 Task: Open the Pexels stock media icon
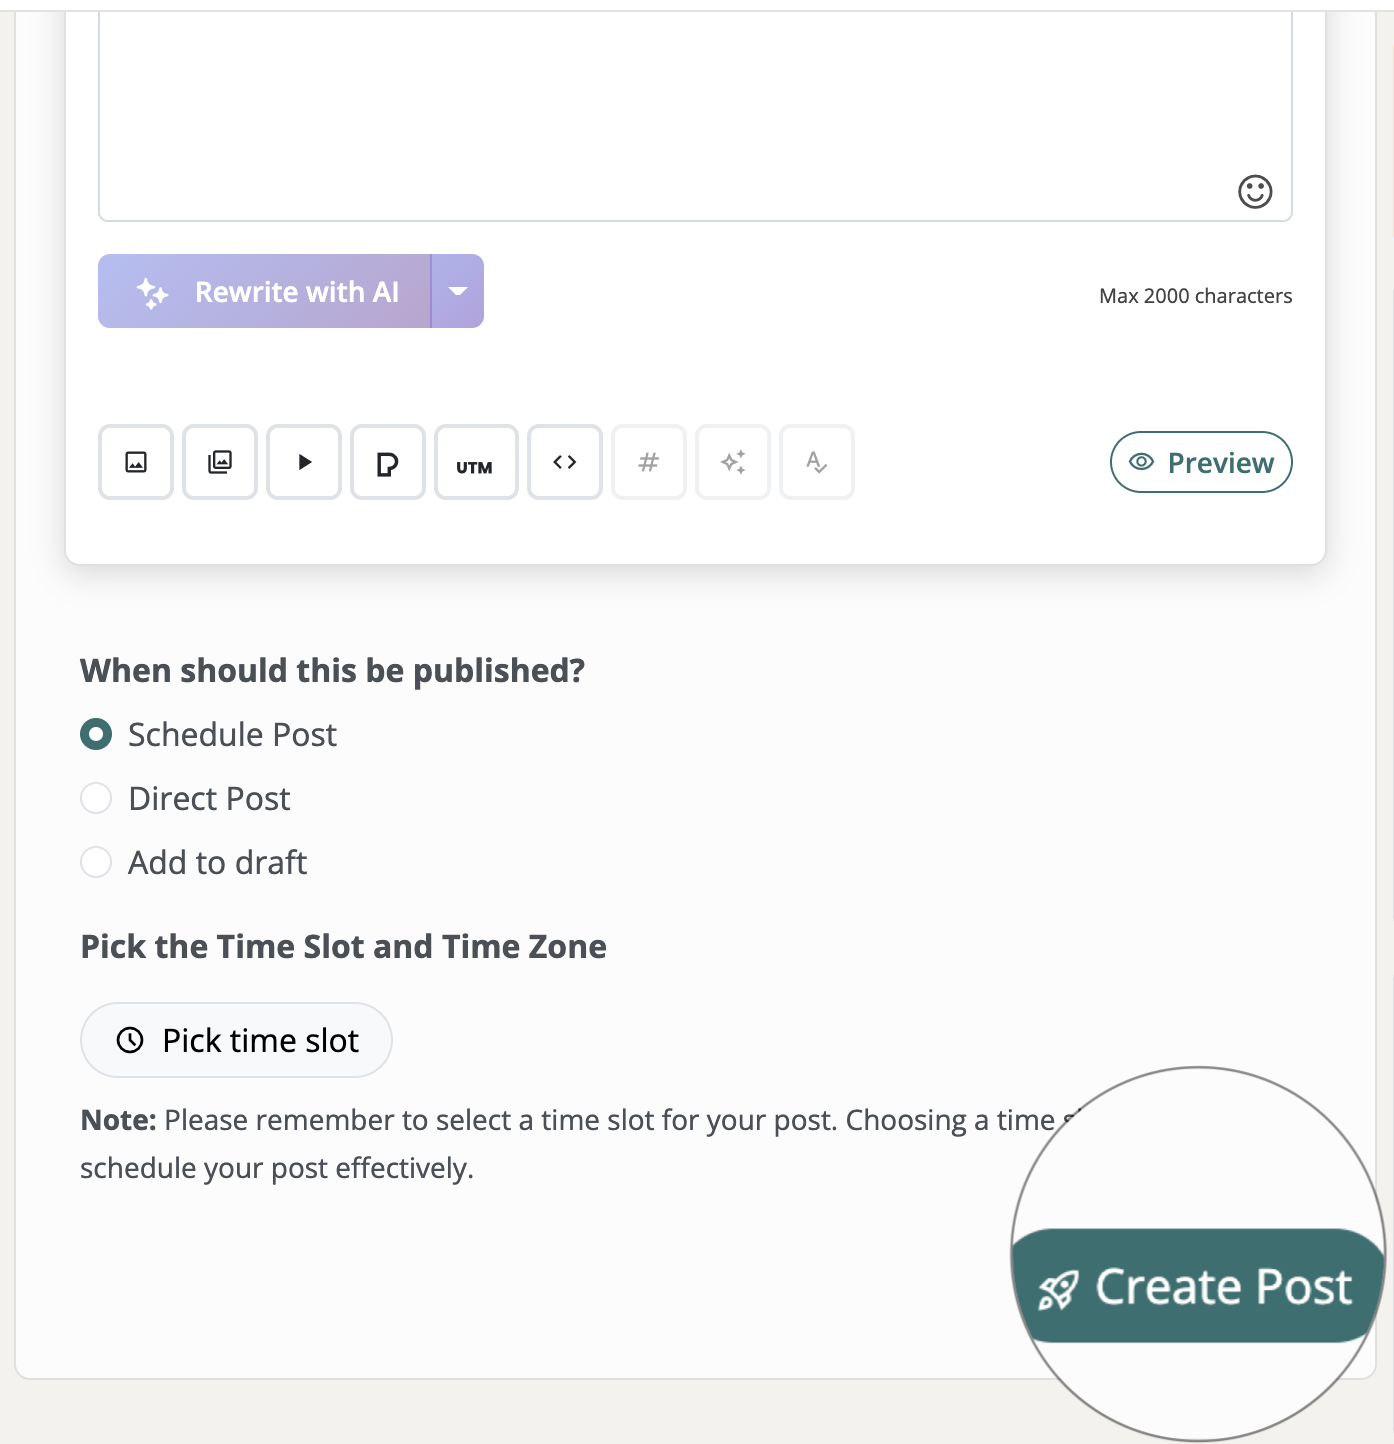[387, 462]
